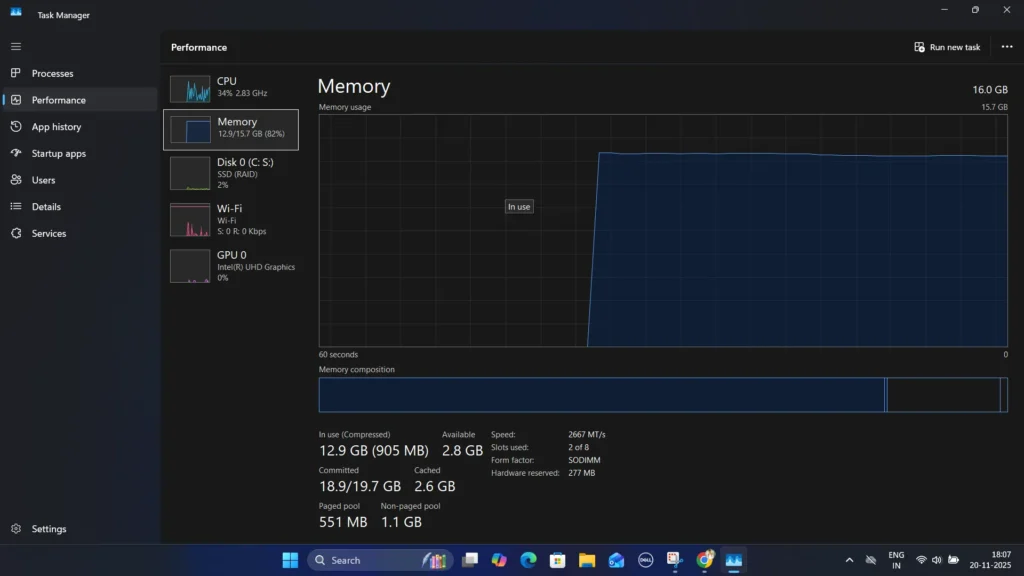Image resolution: width=1024 pixels, height=576 pixels.
Task: Open the ENG IN language switcher
Action: pyautogui.click(x=896, y=560)
